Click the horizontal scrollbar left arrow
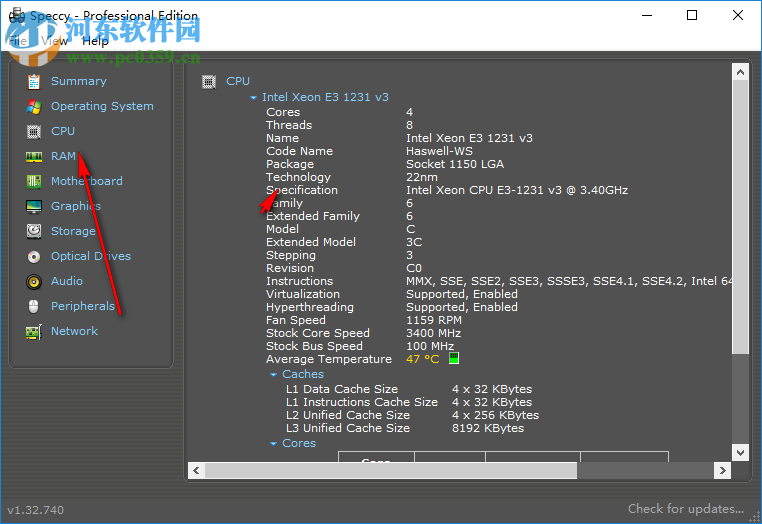 tap(196, 470)
